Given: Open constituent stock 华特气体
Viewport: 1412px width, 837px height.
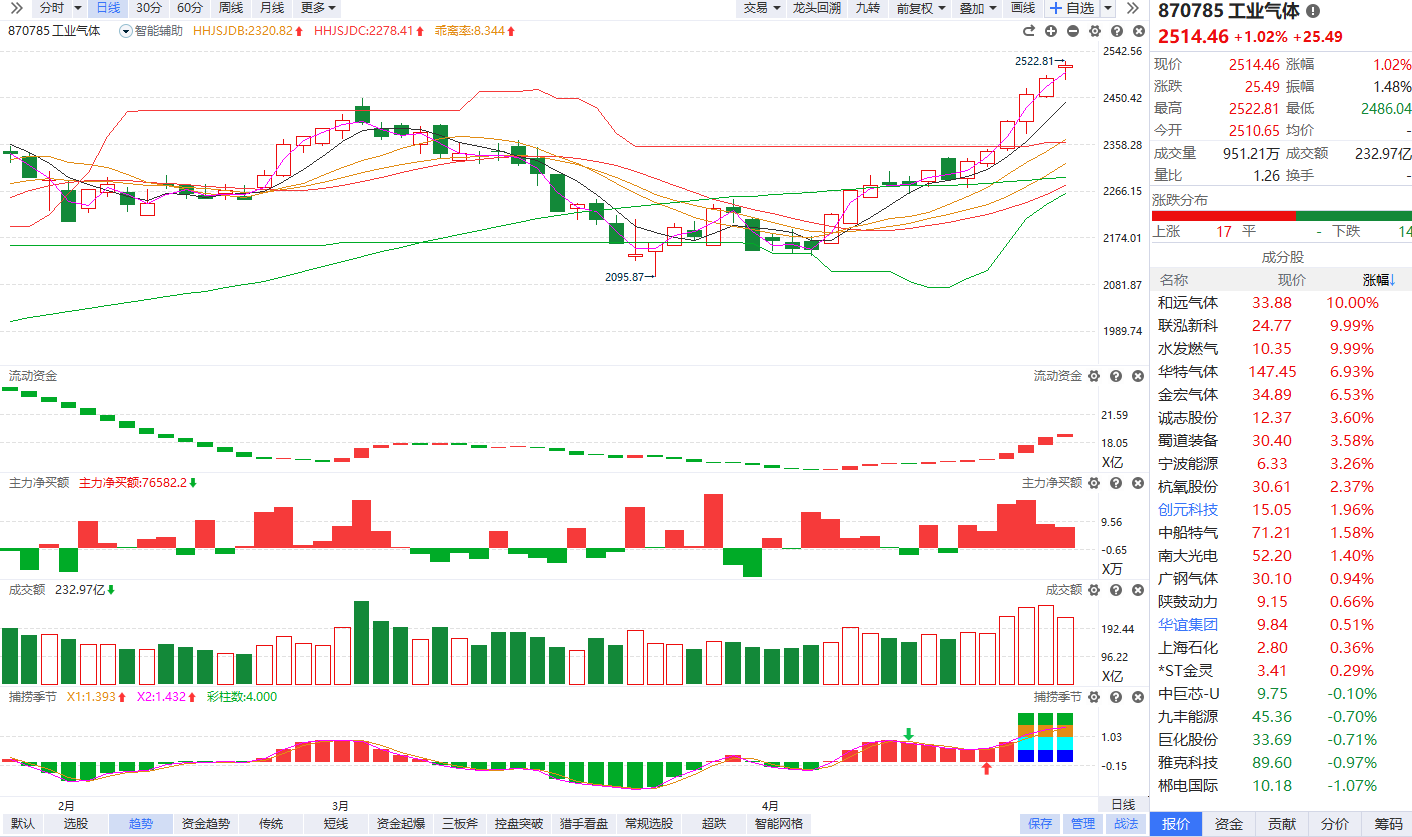Looking at the screenshot, I should [1188, 371].
